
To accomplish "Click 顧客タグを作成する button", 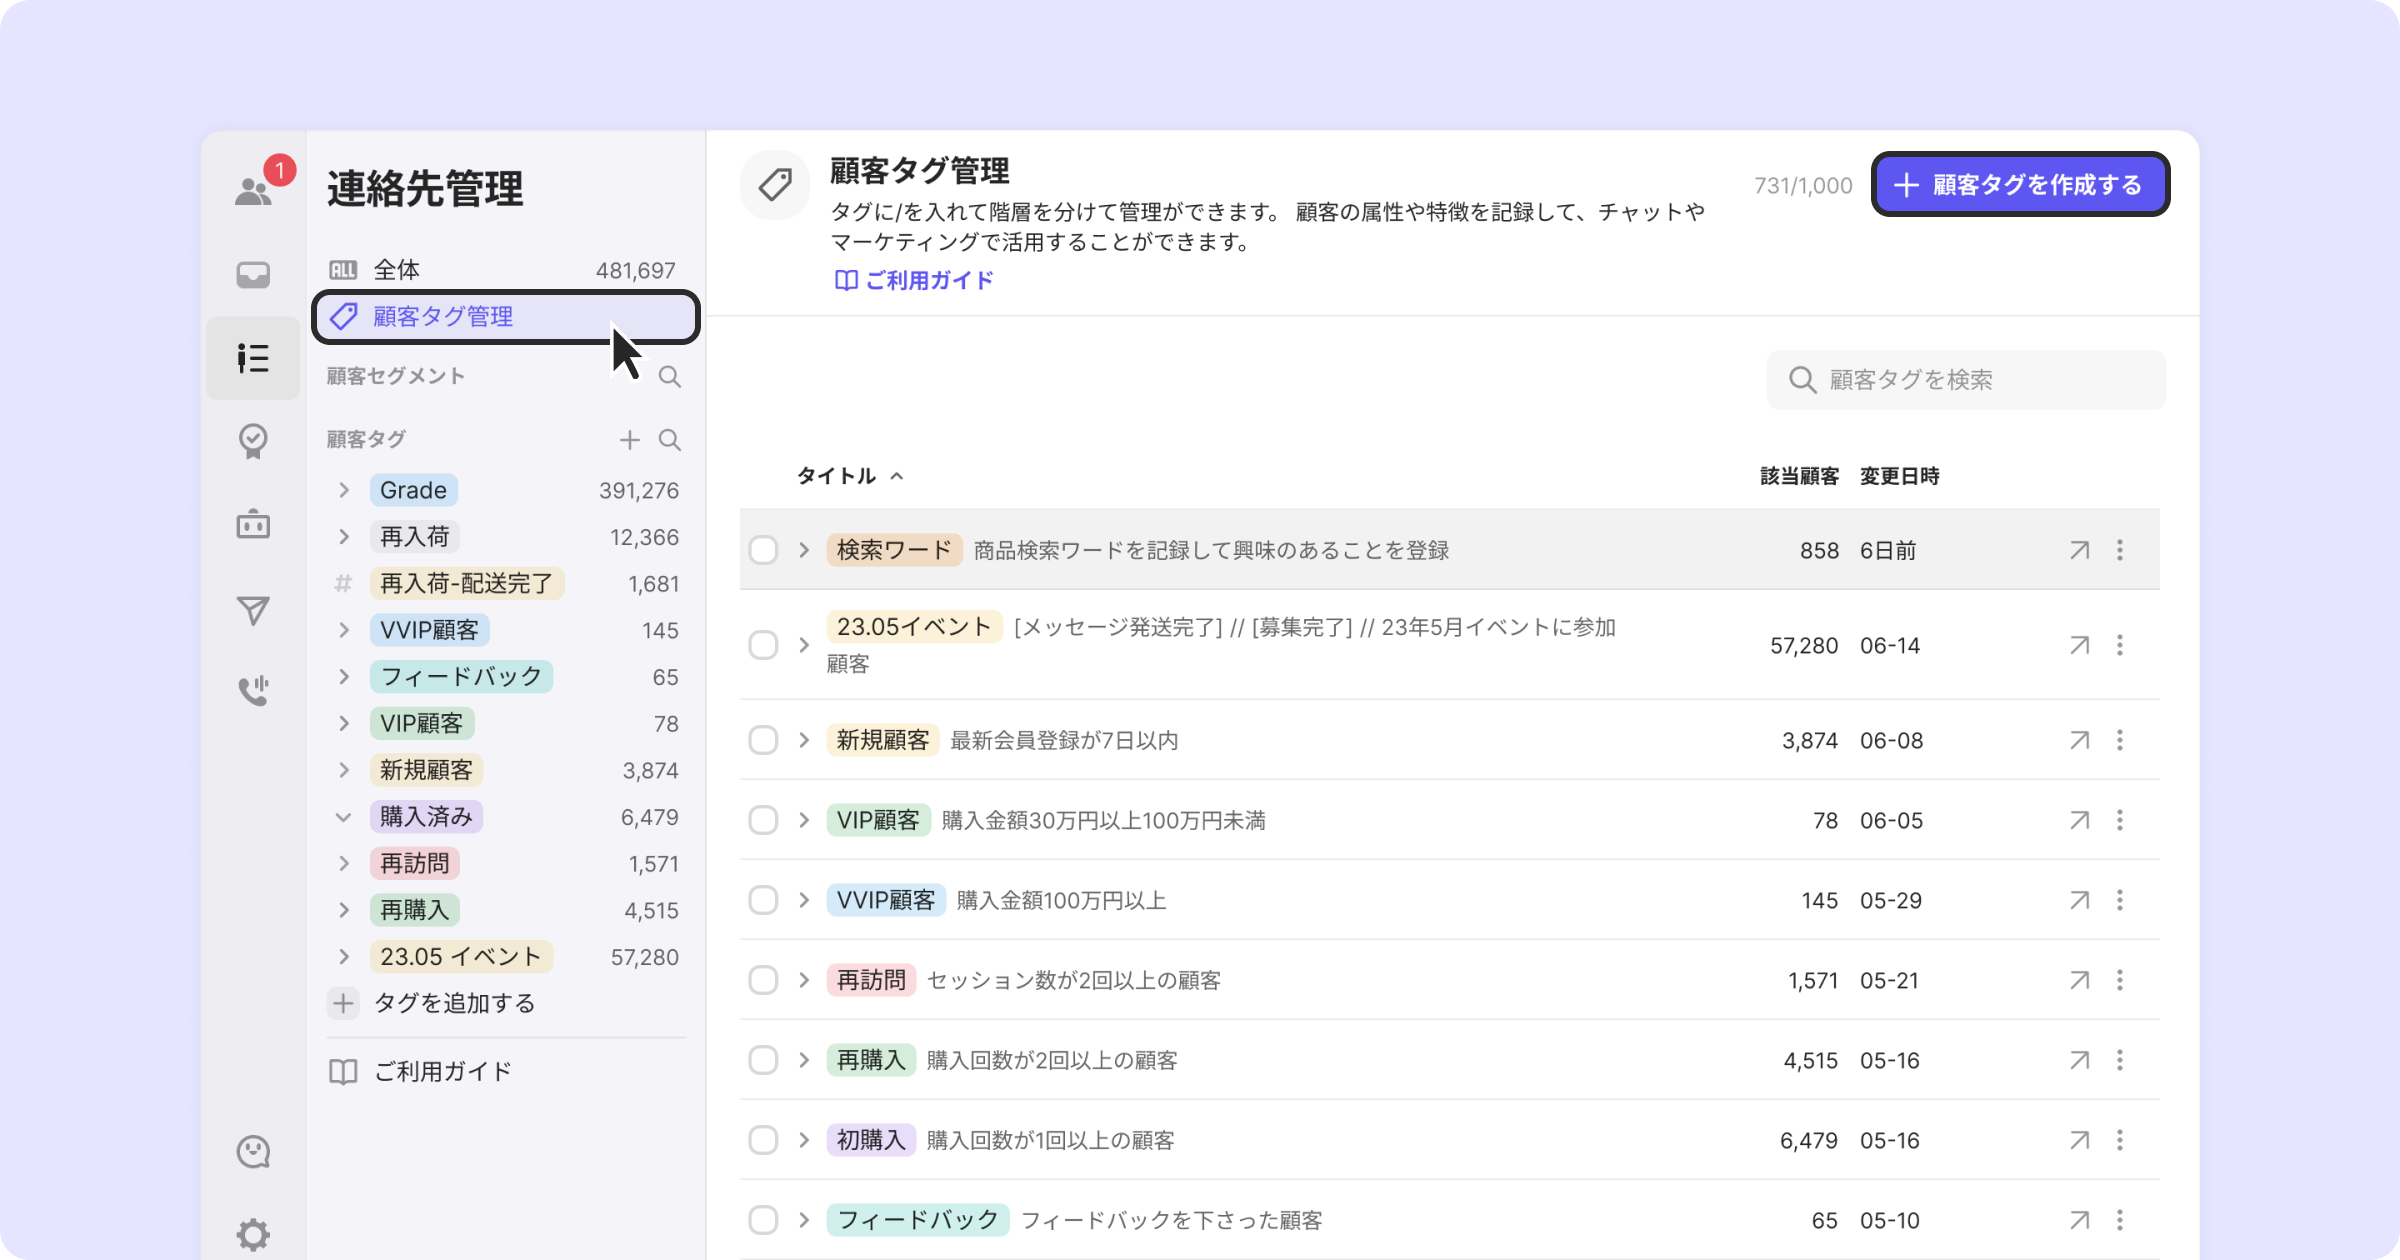I will pyautogui.click(x=2020, y=185).
